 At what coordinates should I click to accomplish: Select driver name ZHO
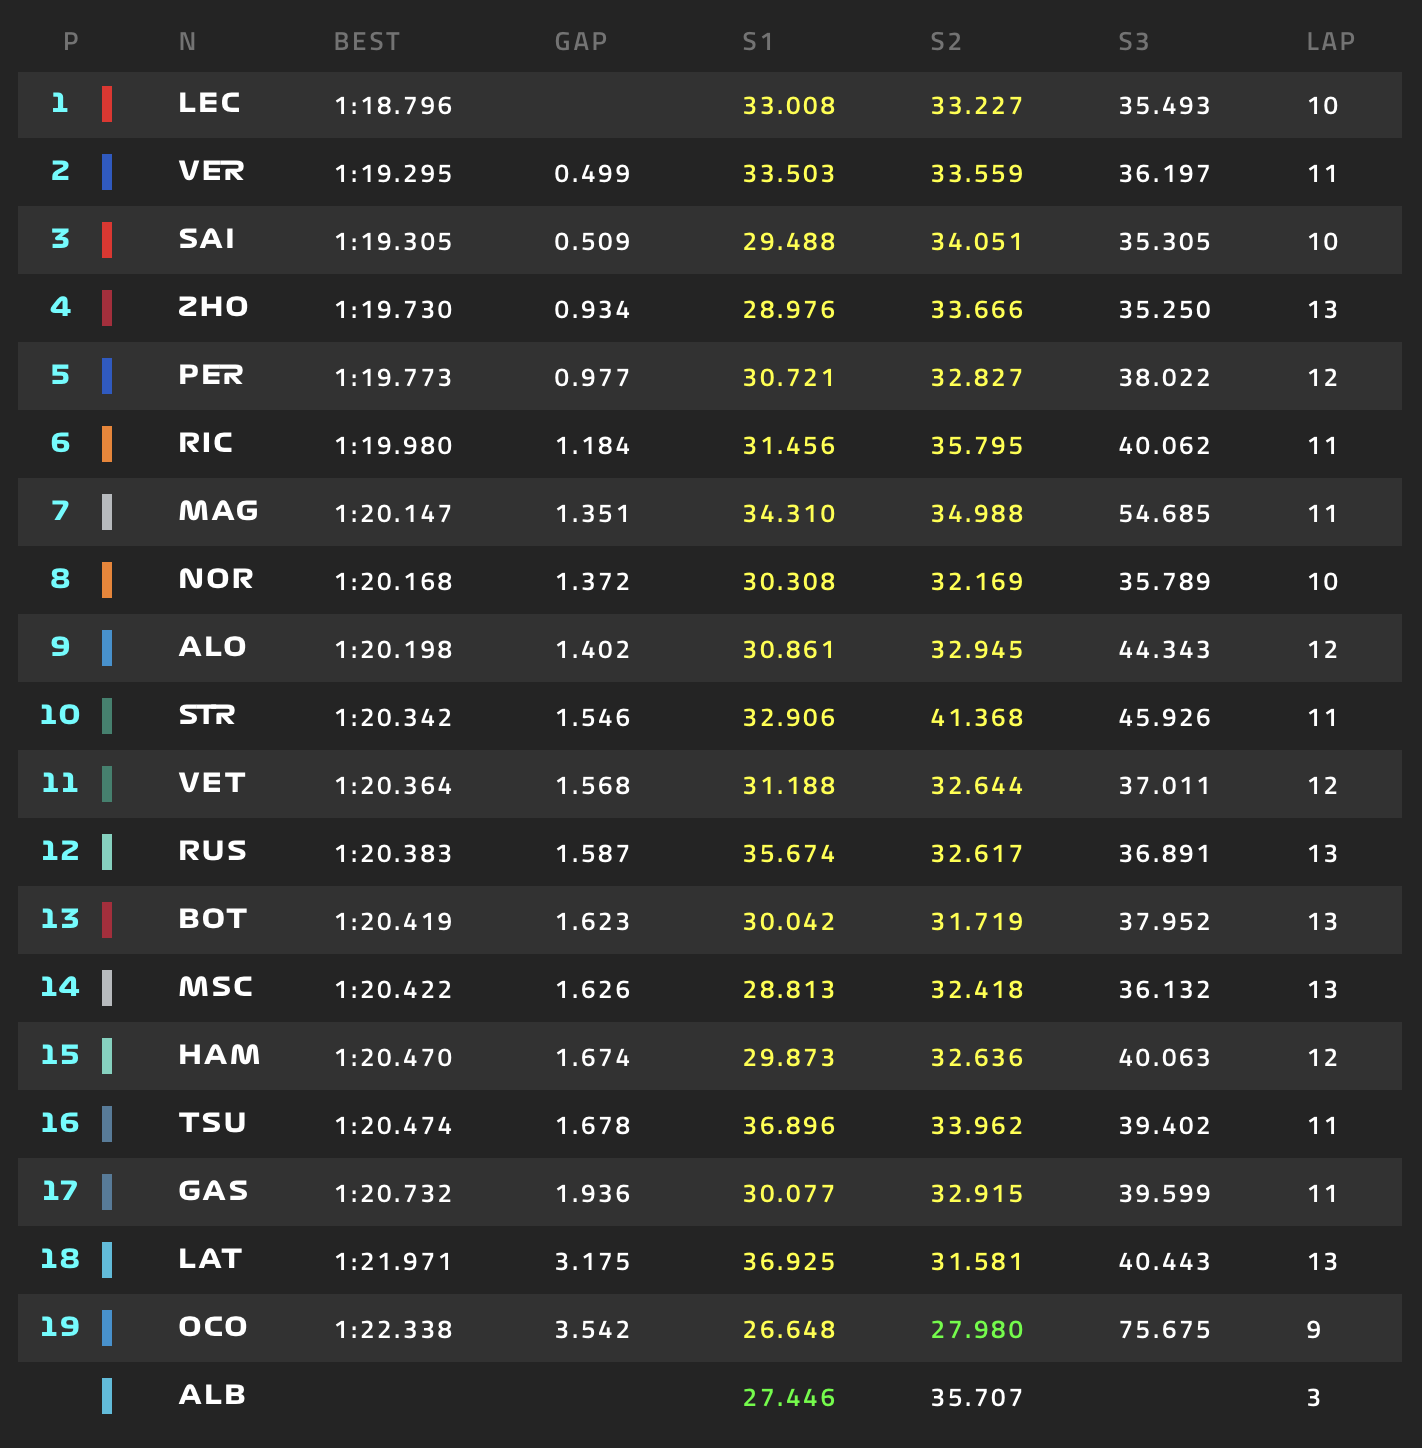[213, 307]
